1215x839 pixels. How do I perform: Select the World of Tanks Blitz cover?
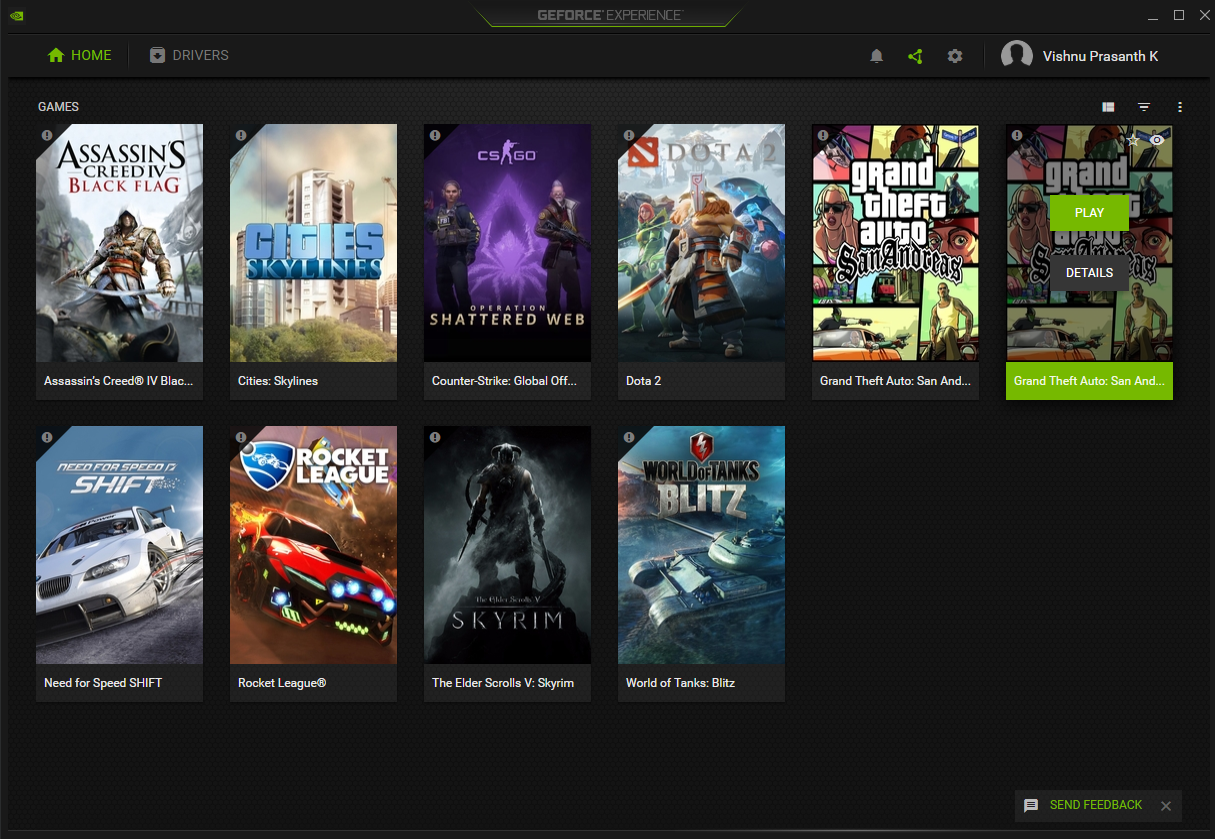pos(701,545)
